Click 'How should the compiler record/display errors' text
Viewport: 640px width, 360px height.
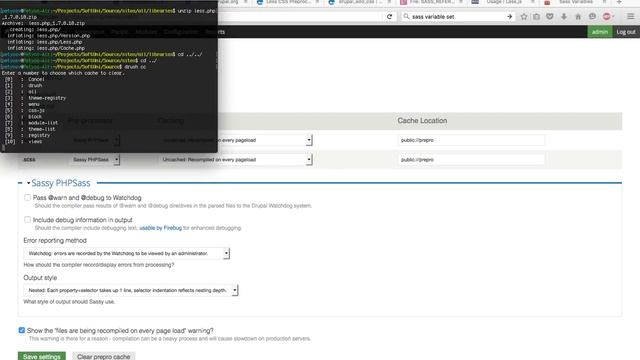pyautogui.click(x=99, y=265)
